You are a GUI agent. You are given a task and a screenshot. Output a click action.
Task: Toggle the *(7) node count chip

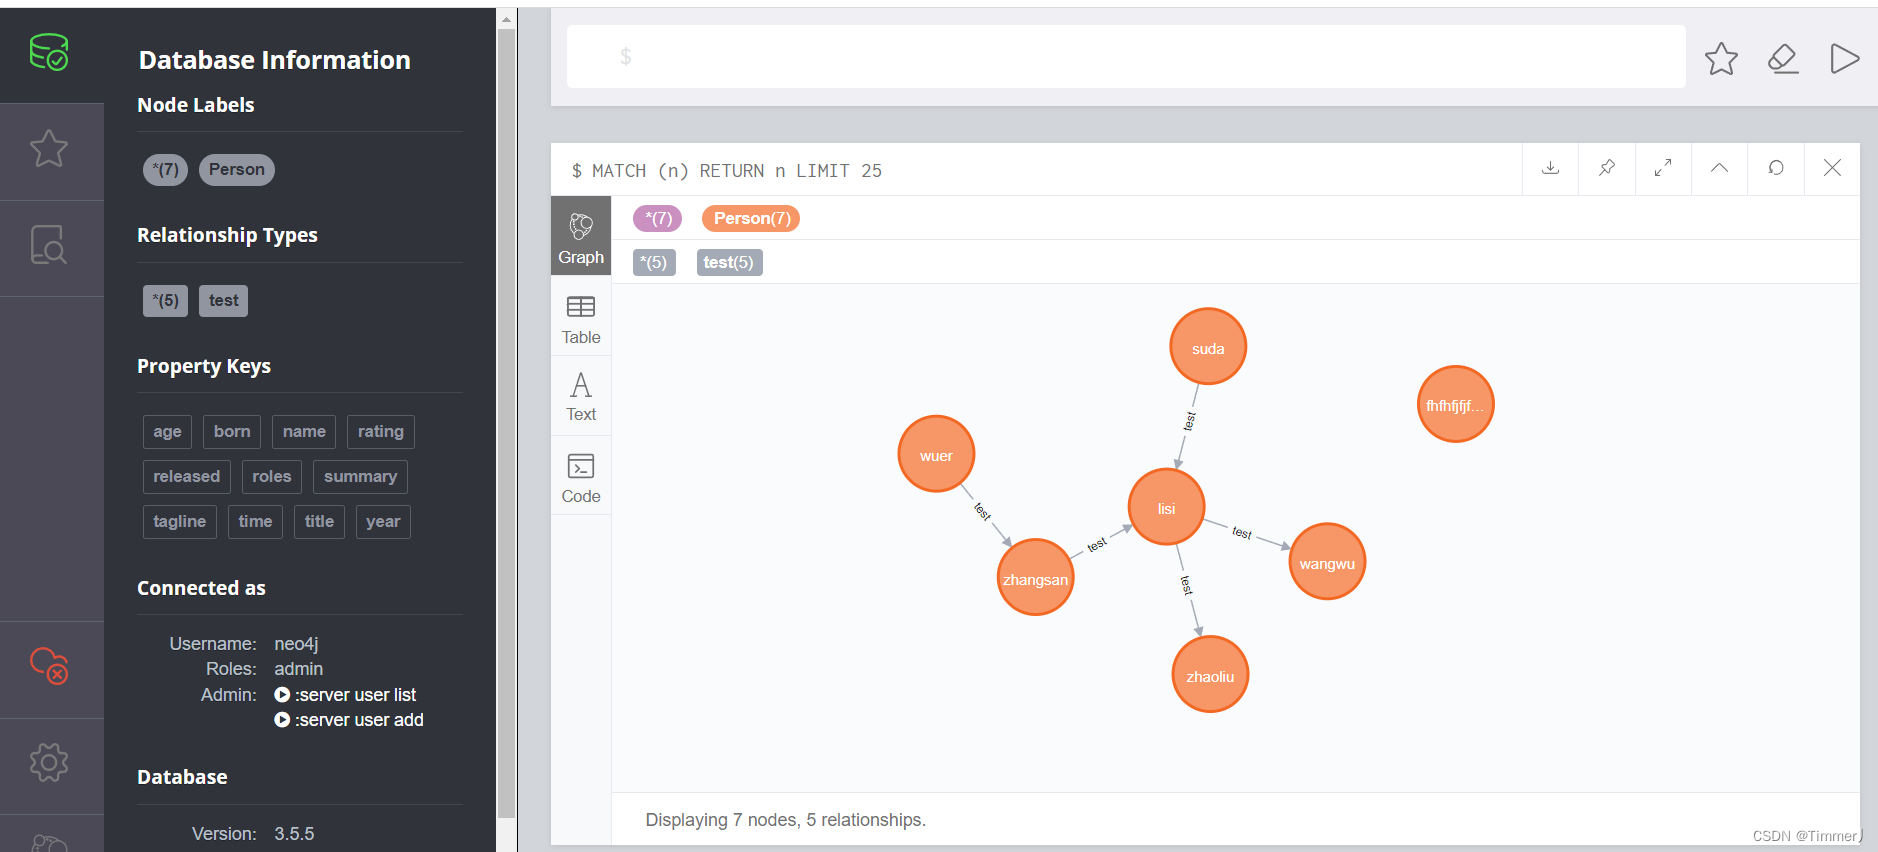coord(657,218)
